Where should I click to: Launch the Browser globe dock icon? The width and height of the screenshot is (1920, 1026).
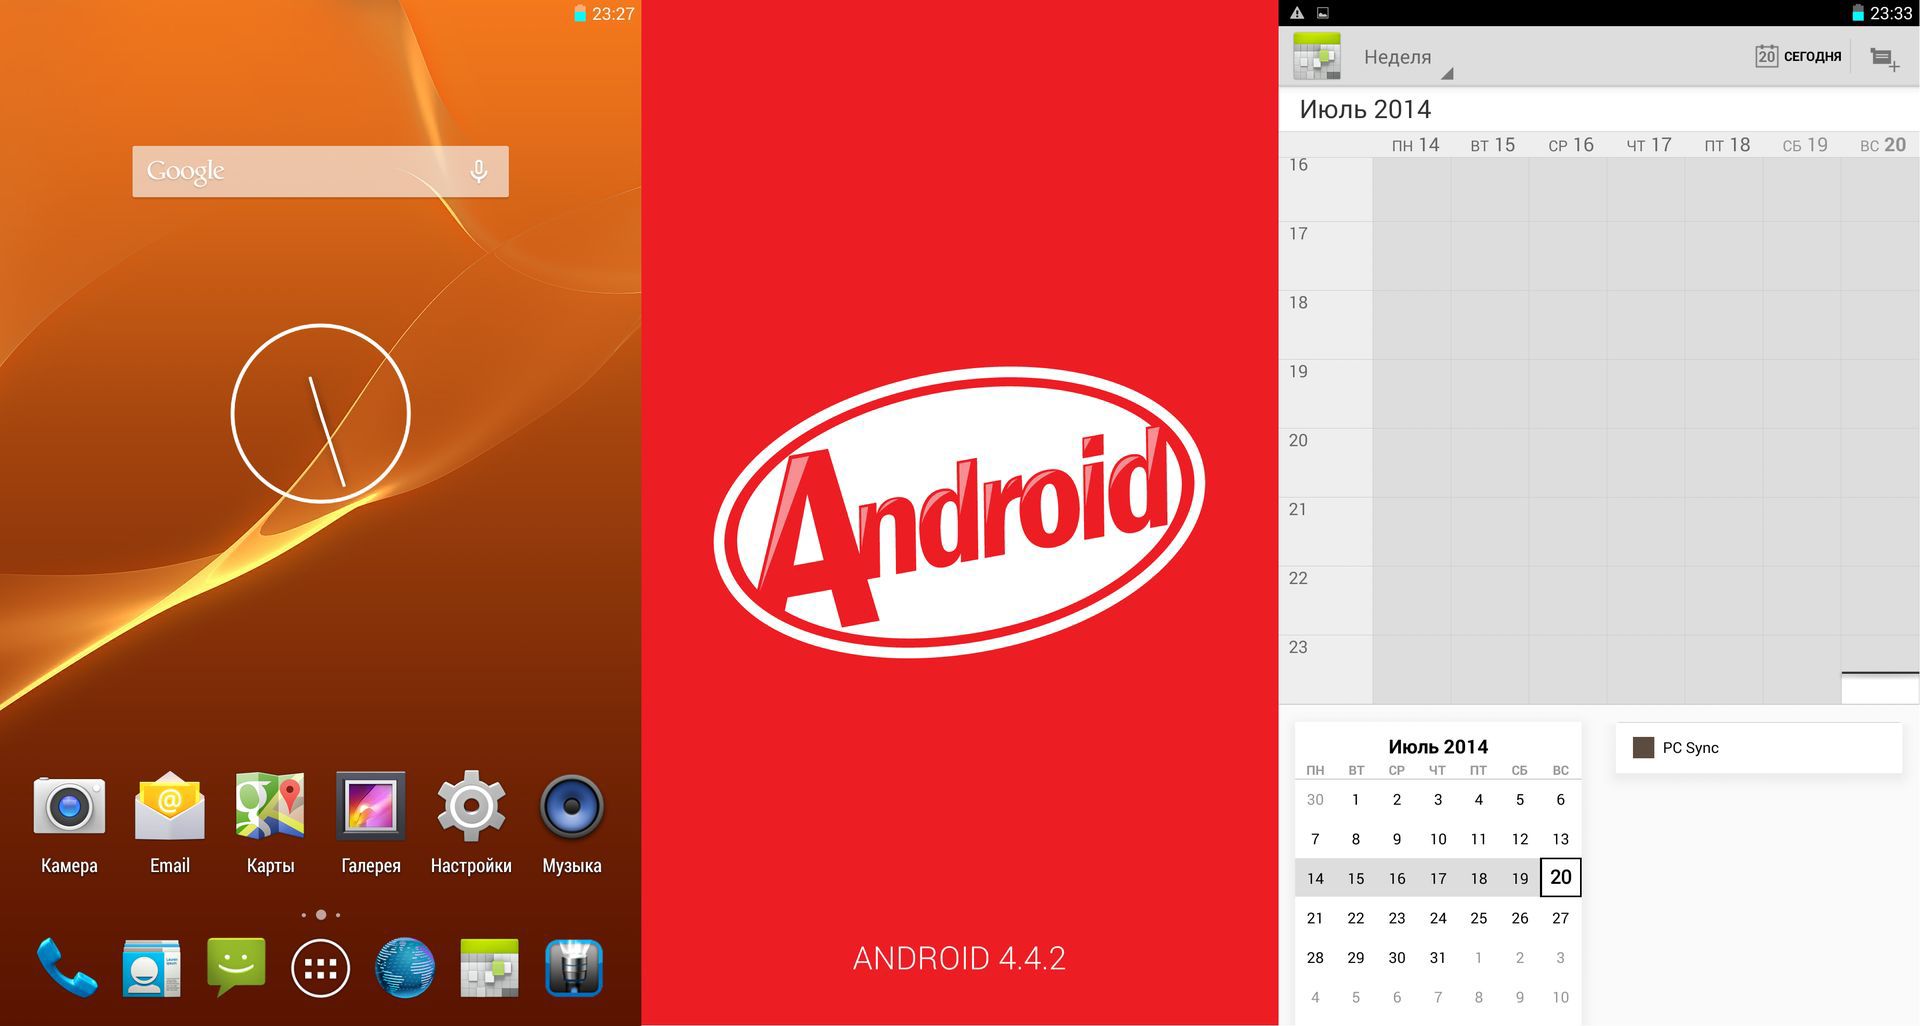[x=404, y=968]
